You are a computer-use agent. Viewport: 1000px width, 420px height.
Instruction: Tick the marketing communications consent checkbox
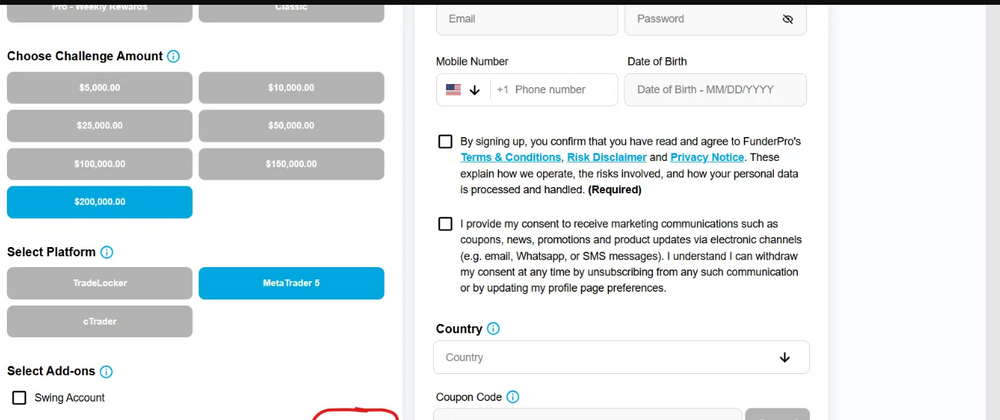click(x=445, y=224)
